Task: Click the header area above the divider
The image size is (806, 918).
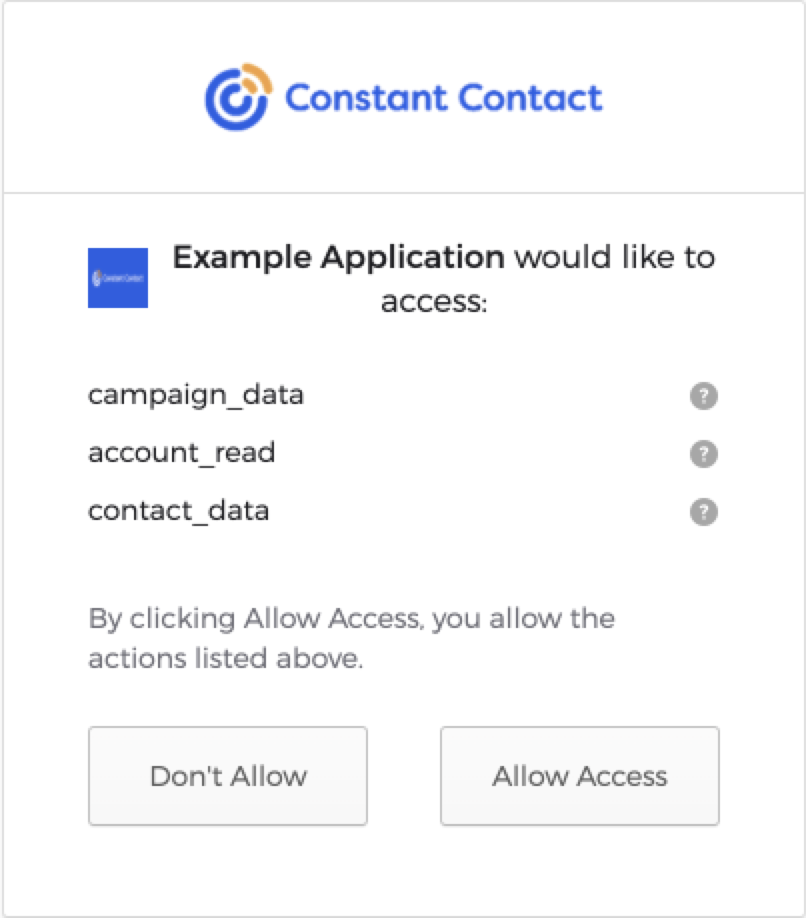Action: pos(403,95)
